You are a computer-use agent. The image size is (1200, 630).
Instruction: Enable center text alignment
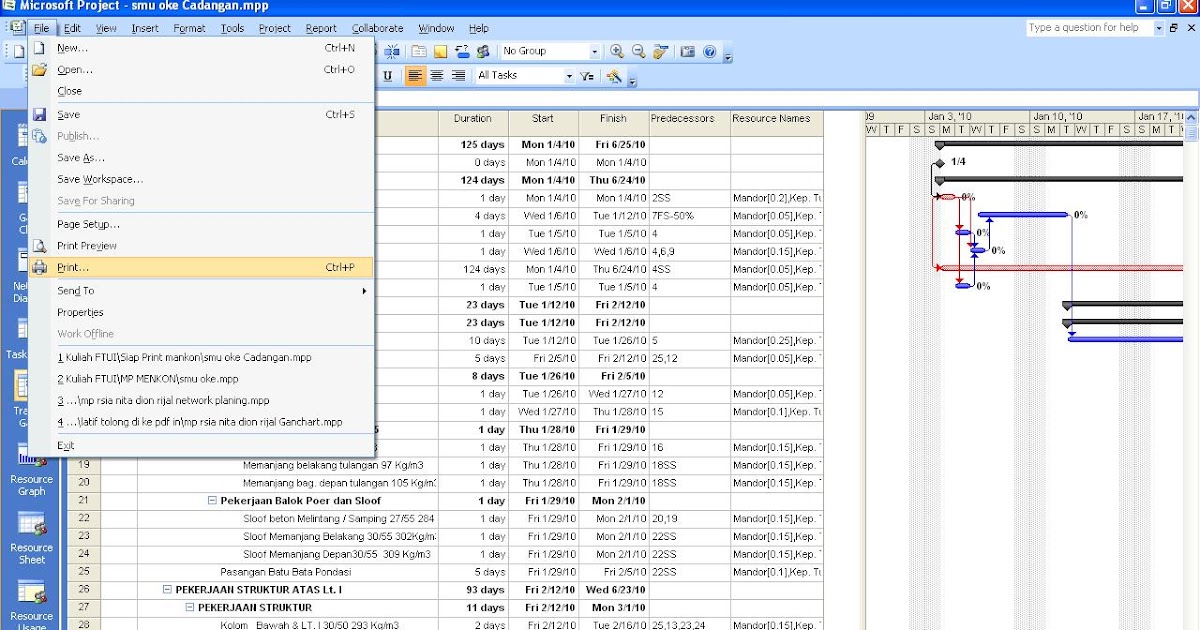click(x=435, y=75)
